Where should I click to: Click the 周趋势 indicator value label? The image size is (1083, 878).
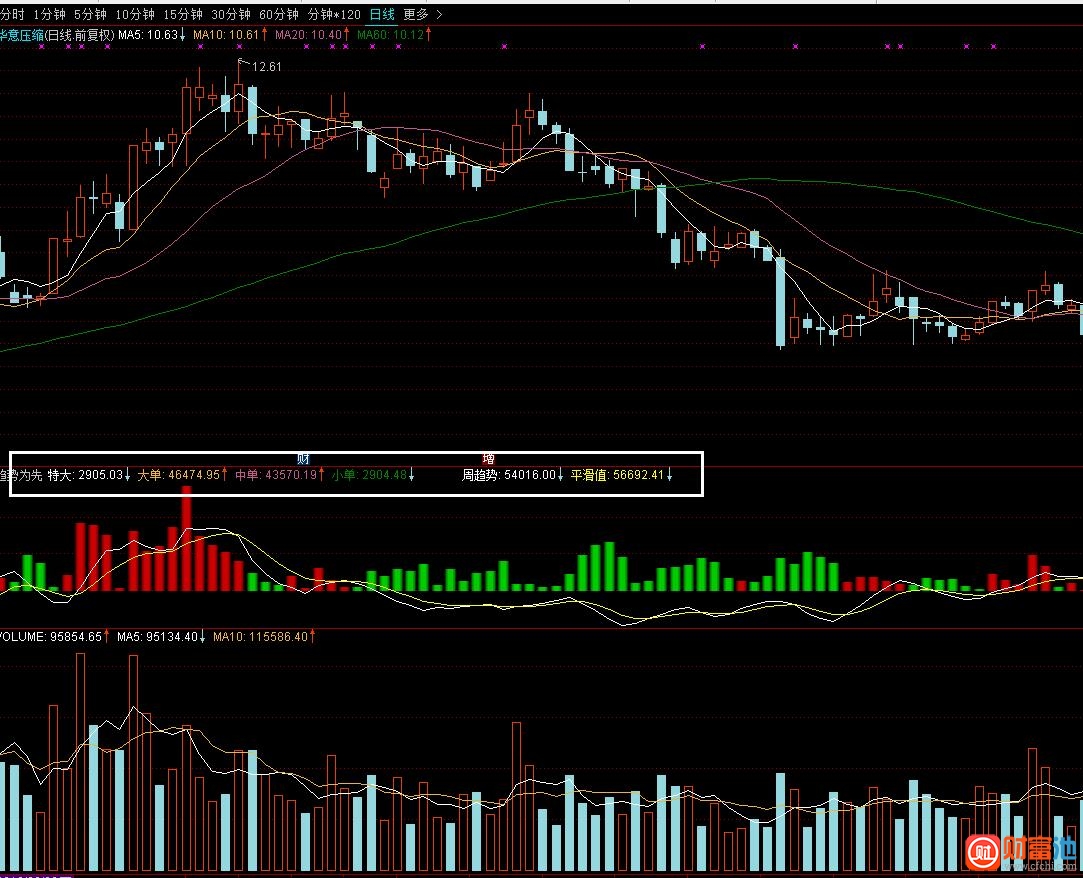coord(512,475)
